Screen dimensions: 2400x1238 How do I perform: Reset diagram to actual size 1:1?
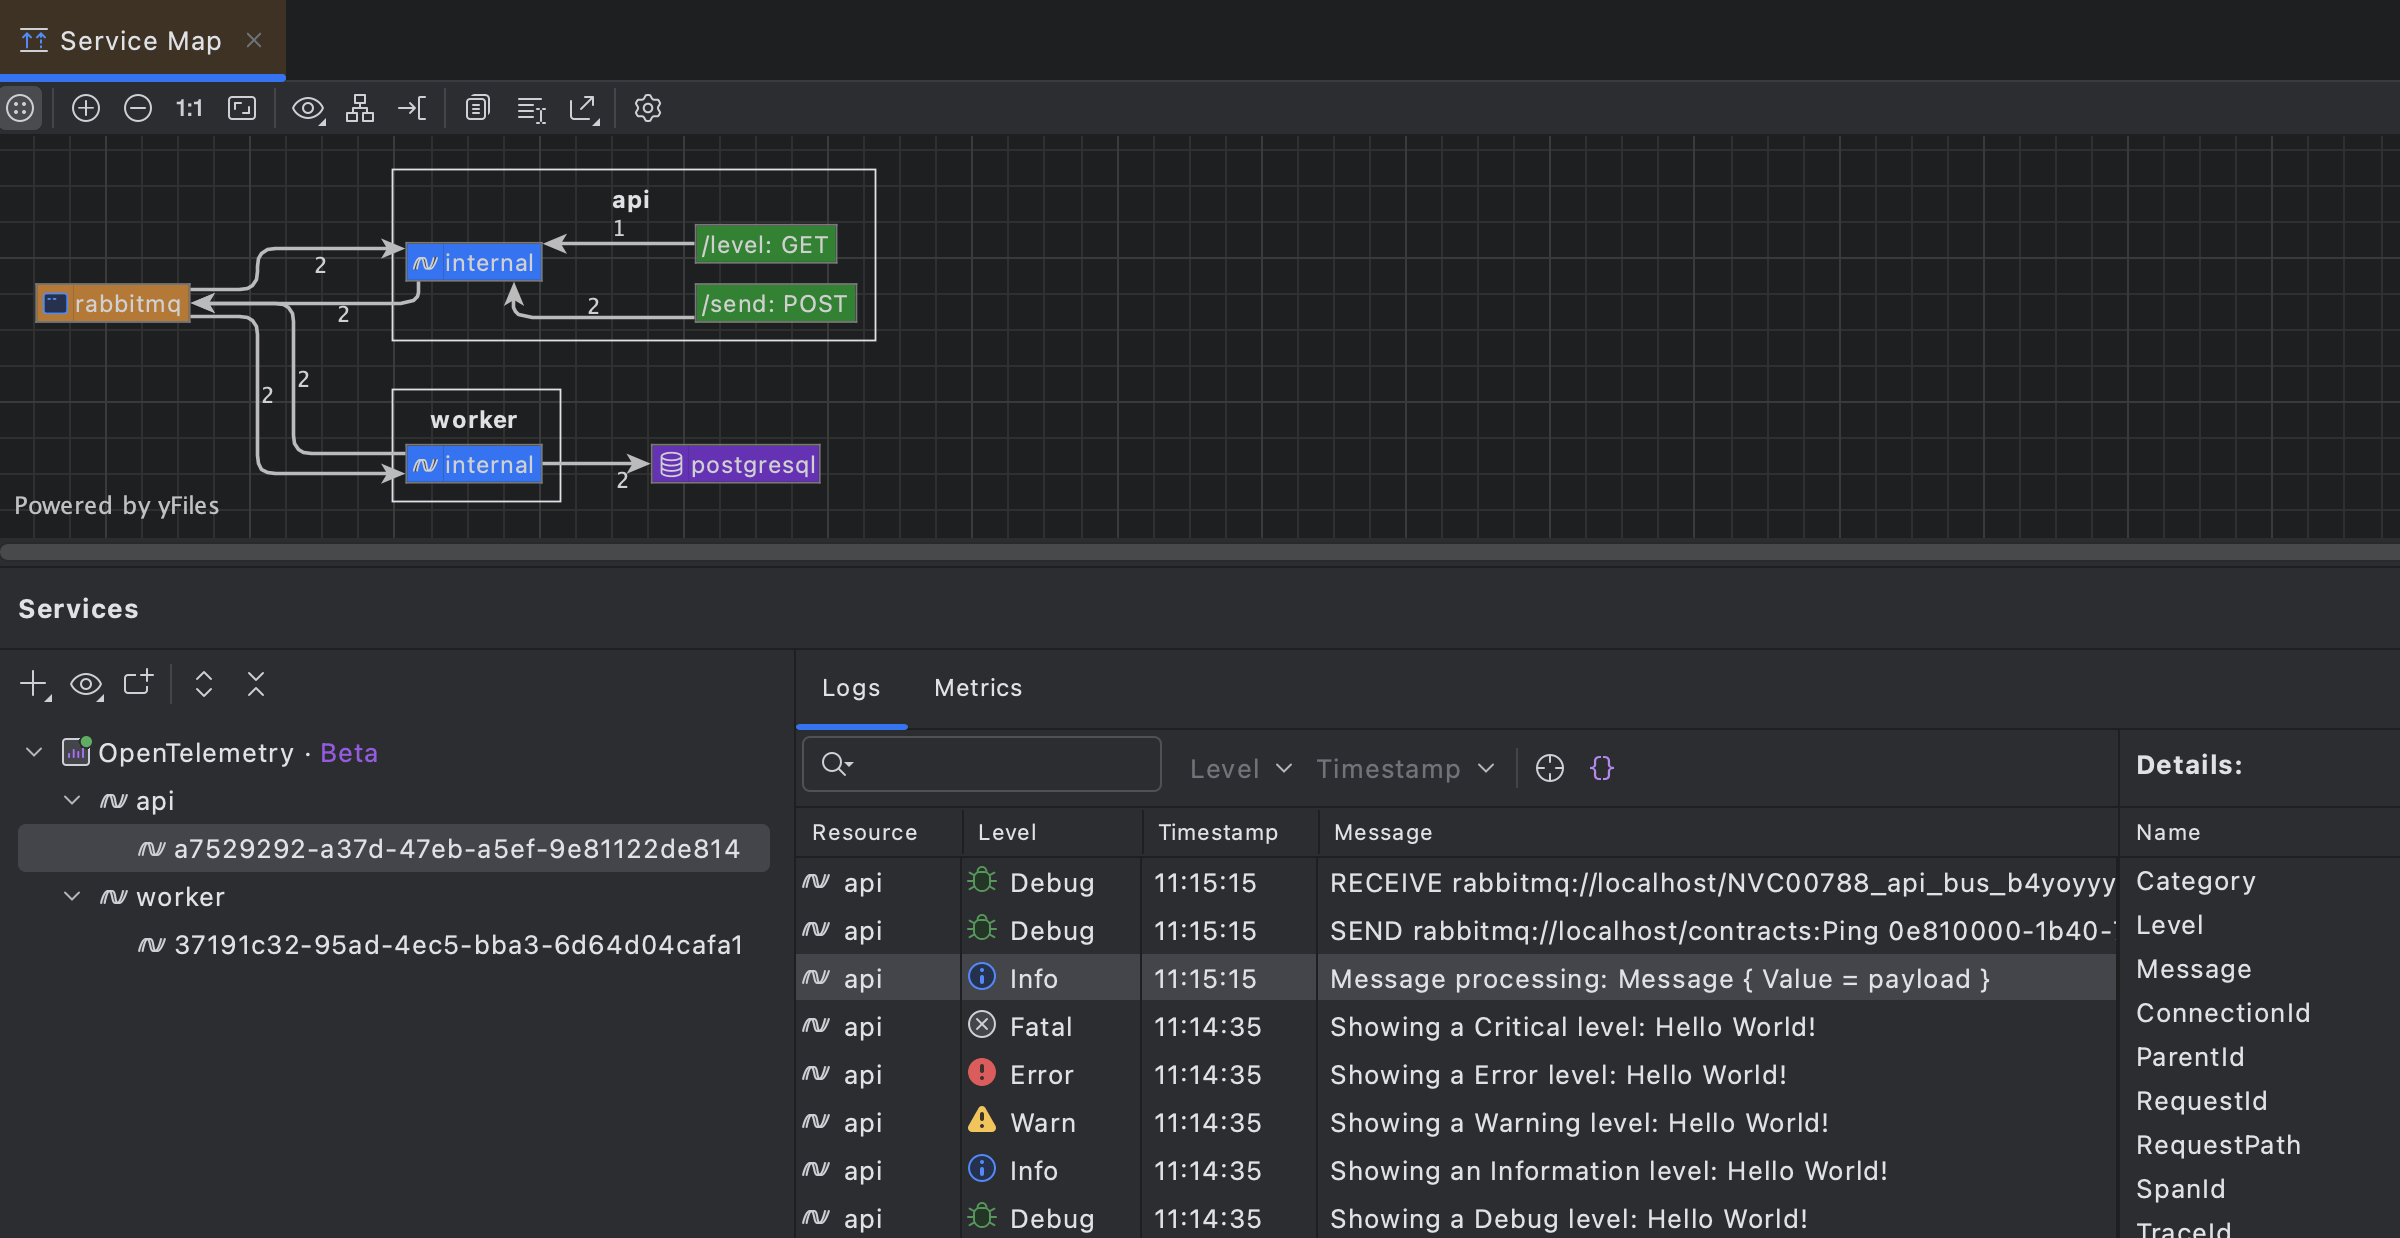tap(189, 108)
